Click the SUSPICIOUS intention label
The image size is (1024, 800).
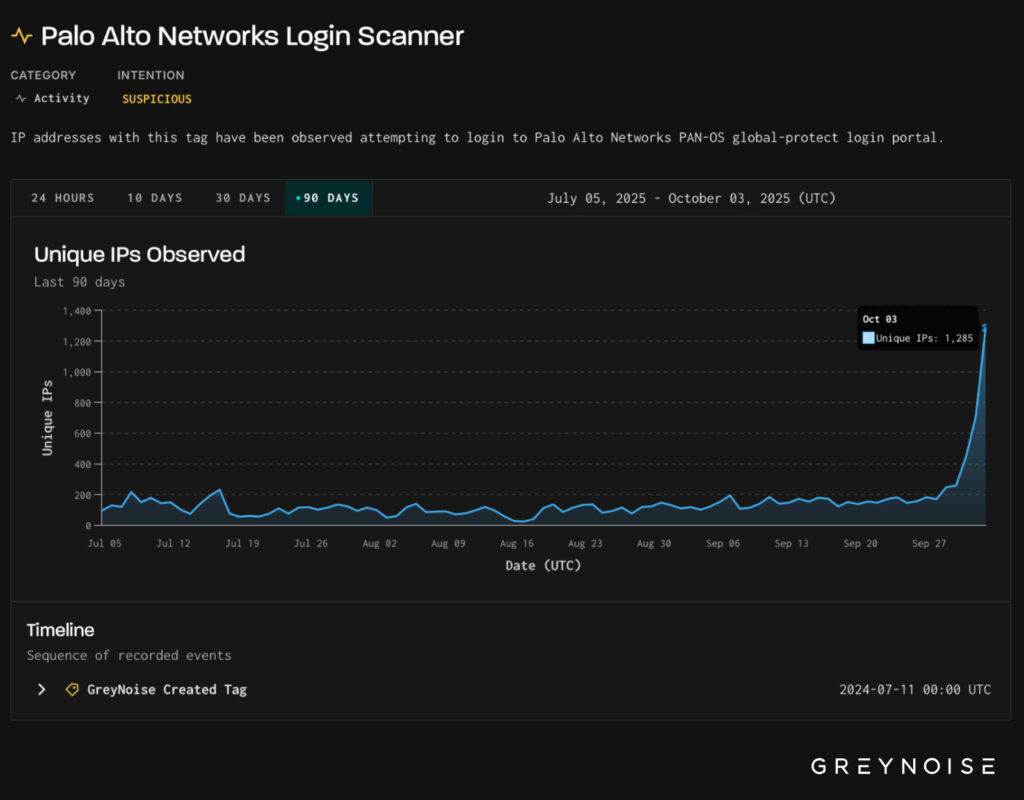coord(156,98)
